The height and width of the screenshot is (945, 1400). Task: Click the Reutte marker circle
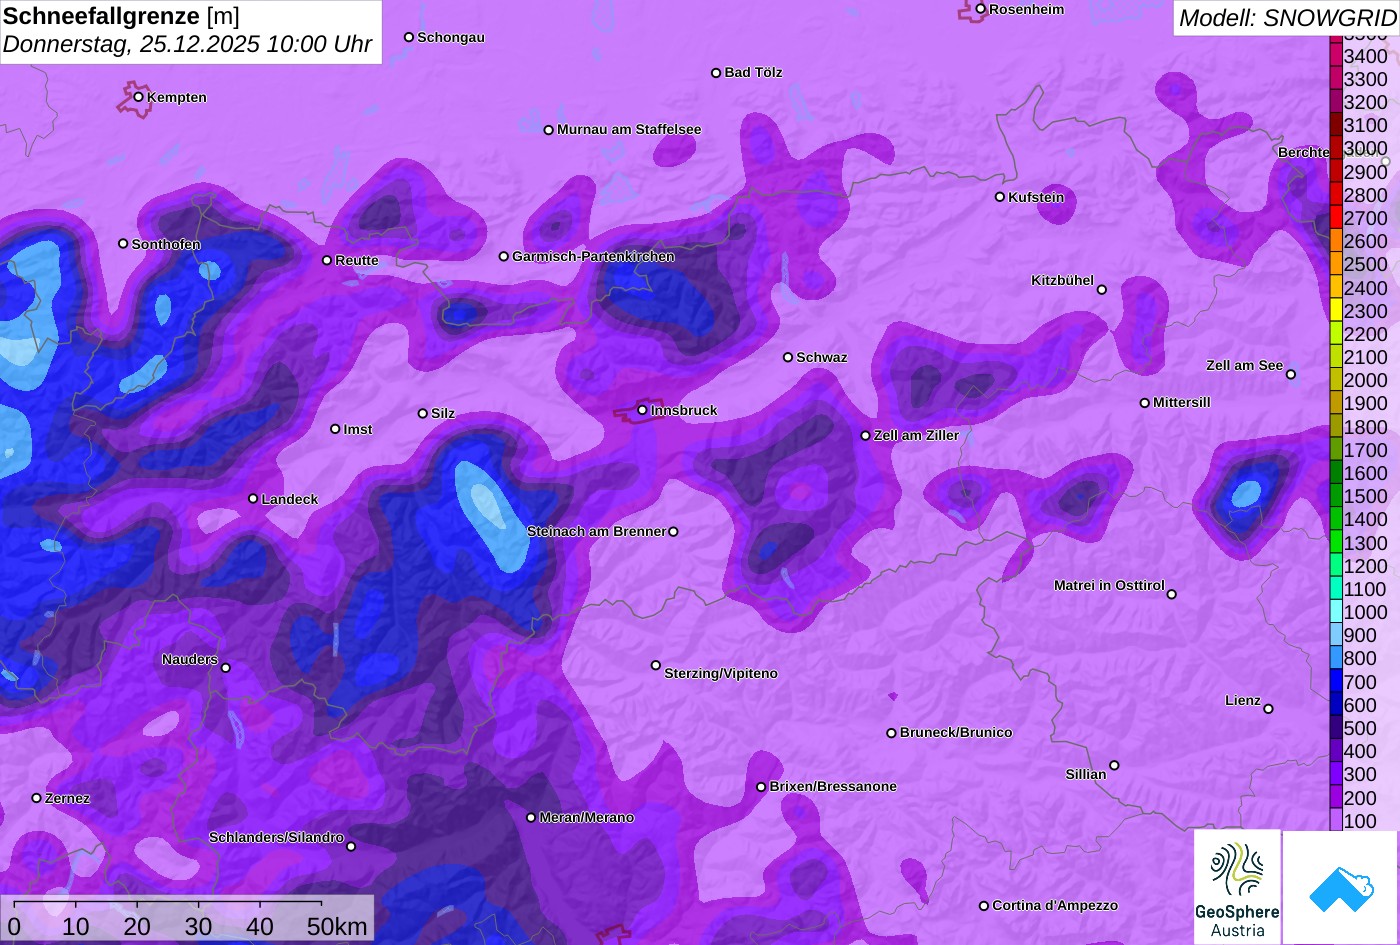[327, 260]
